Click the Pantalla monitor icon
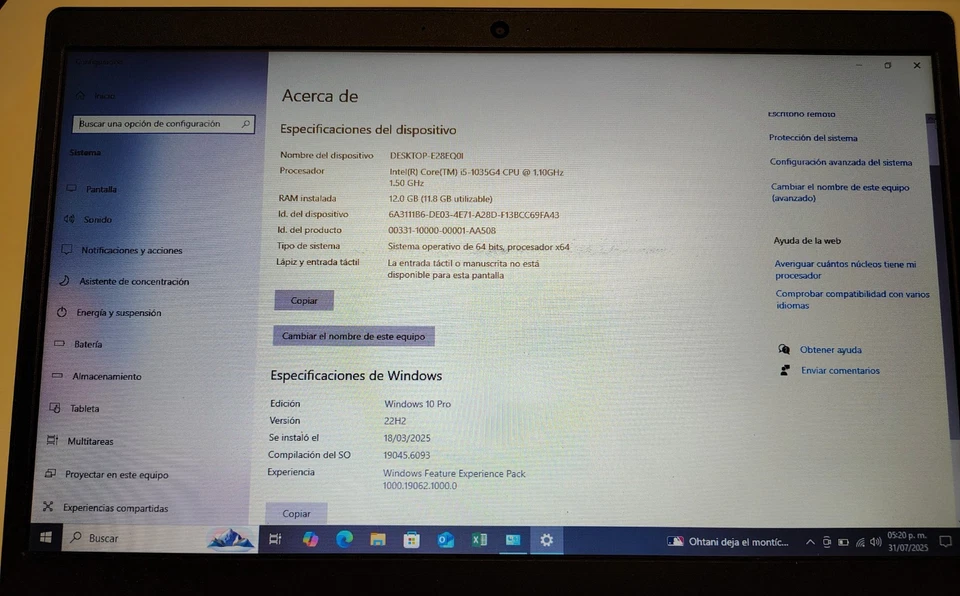Viewport: 960px width, 596px height. 72,188
